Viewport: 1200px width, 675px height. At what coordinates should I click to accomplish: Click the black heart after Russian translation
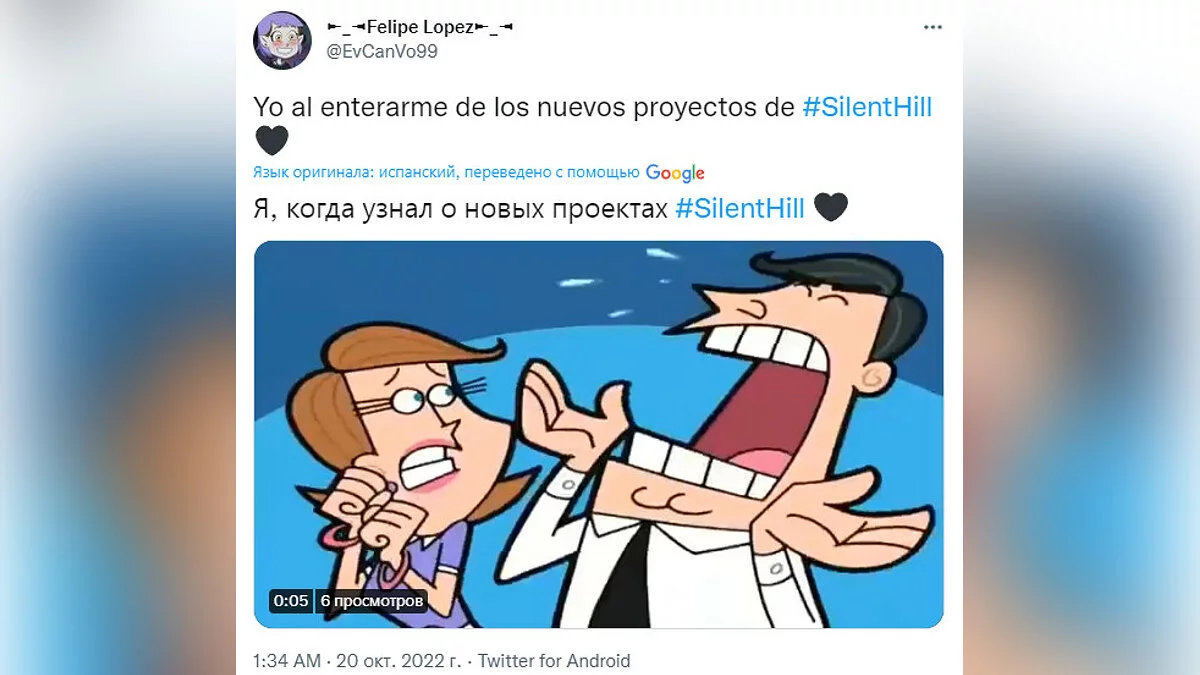pyautogui.click(x=831, y=208)
